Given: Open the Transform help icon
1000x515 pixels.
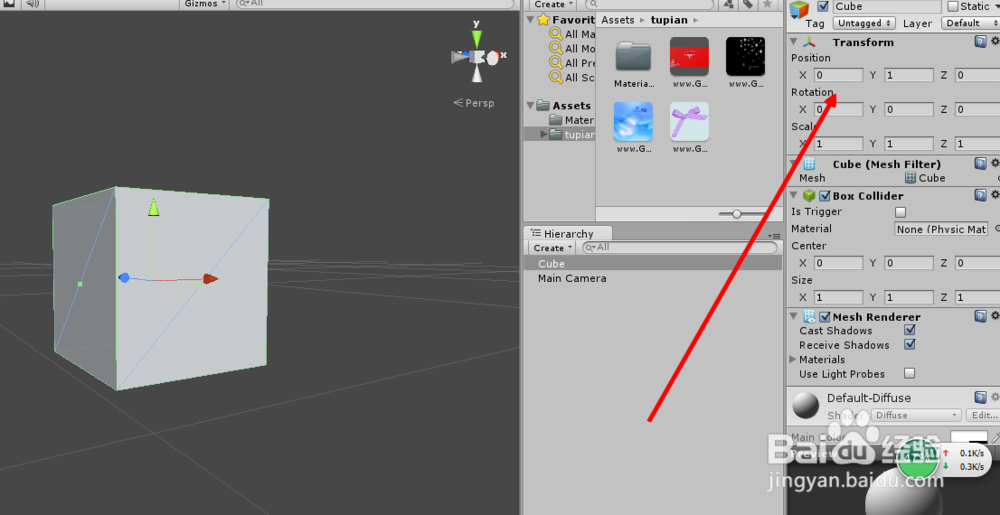Looking at the screenshot, I should (x=980, y=42).
